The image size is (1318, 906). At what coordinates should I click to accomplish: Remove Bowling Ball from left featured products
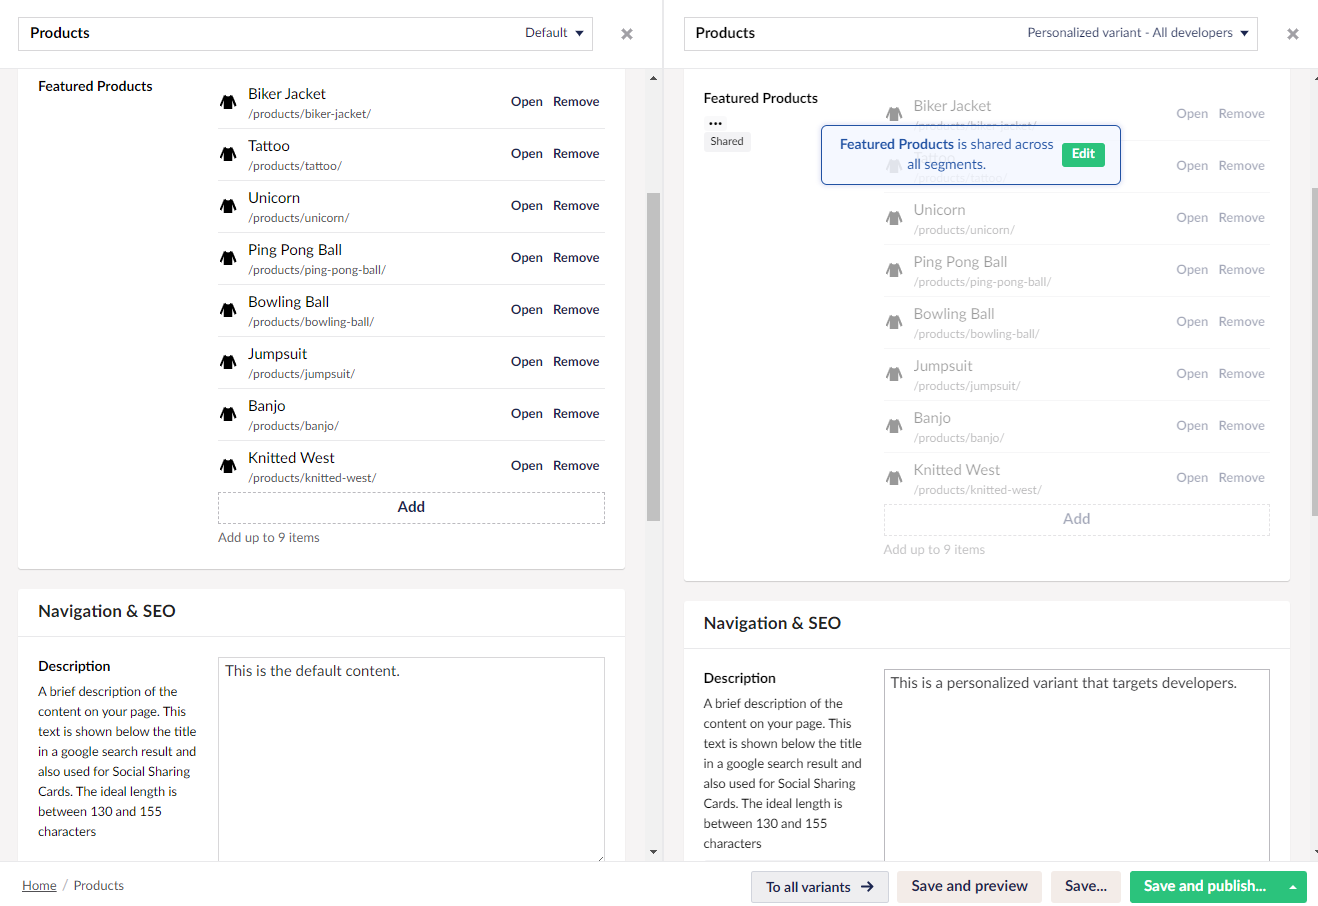[x=576, y=310]
